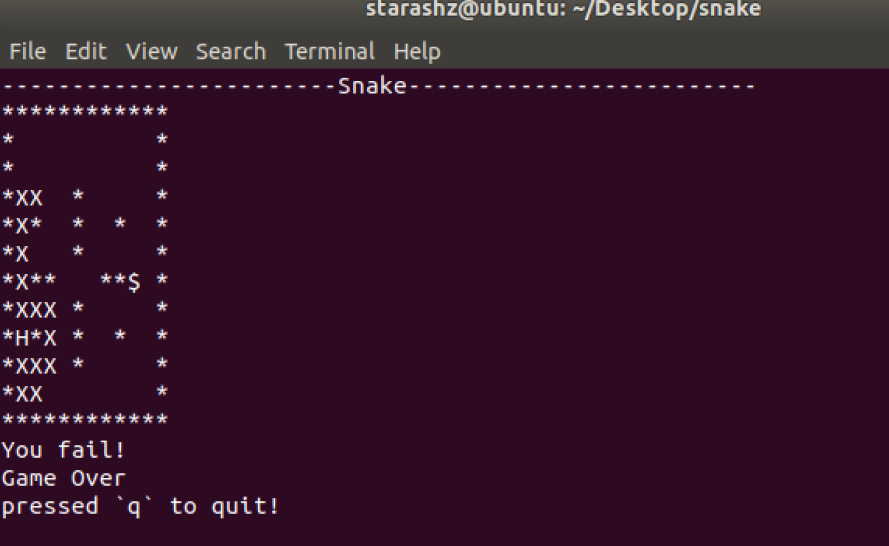Click the word "pressed" in the quit prompt
Image resolution: width=889 pixels, height=546 pixels.
(50, 506)
